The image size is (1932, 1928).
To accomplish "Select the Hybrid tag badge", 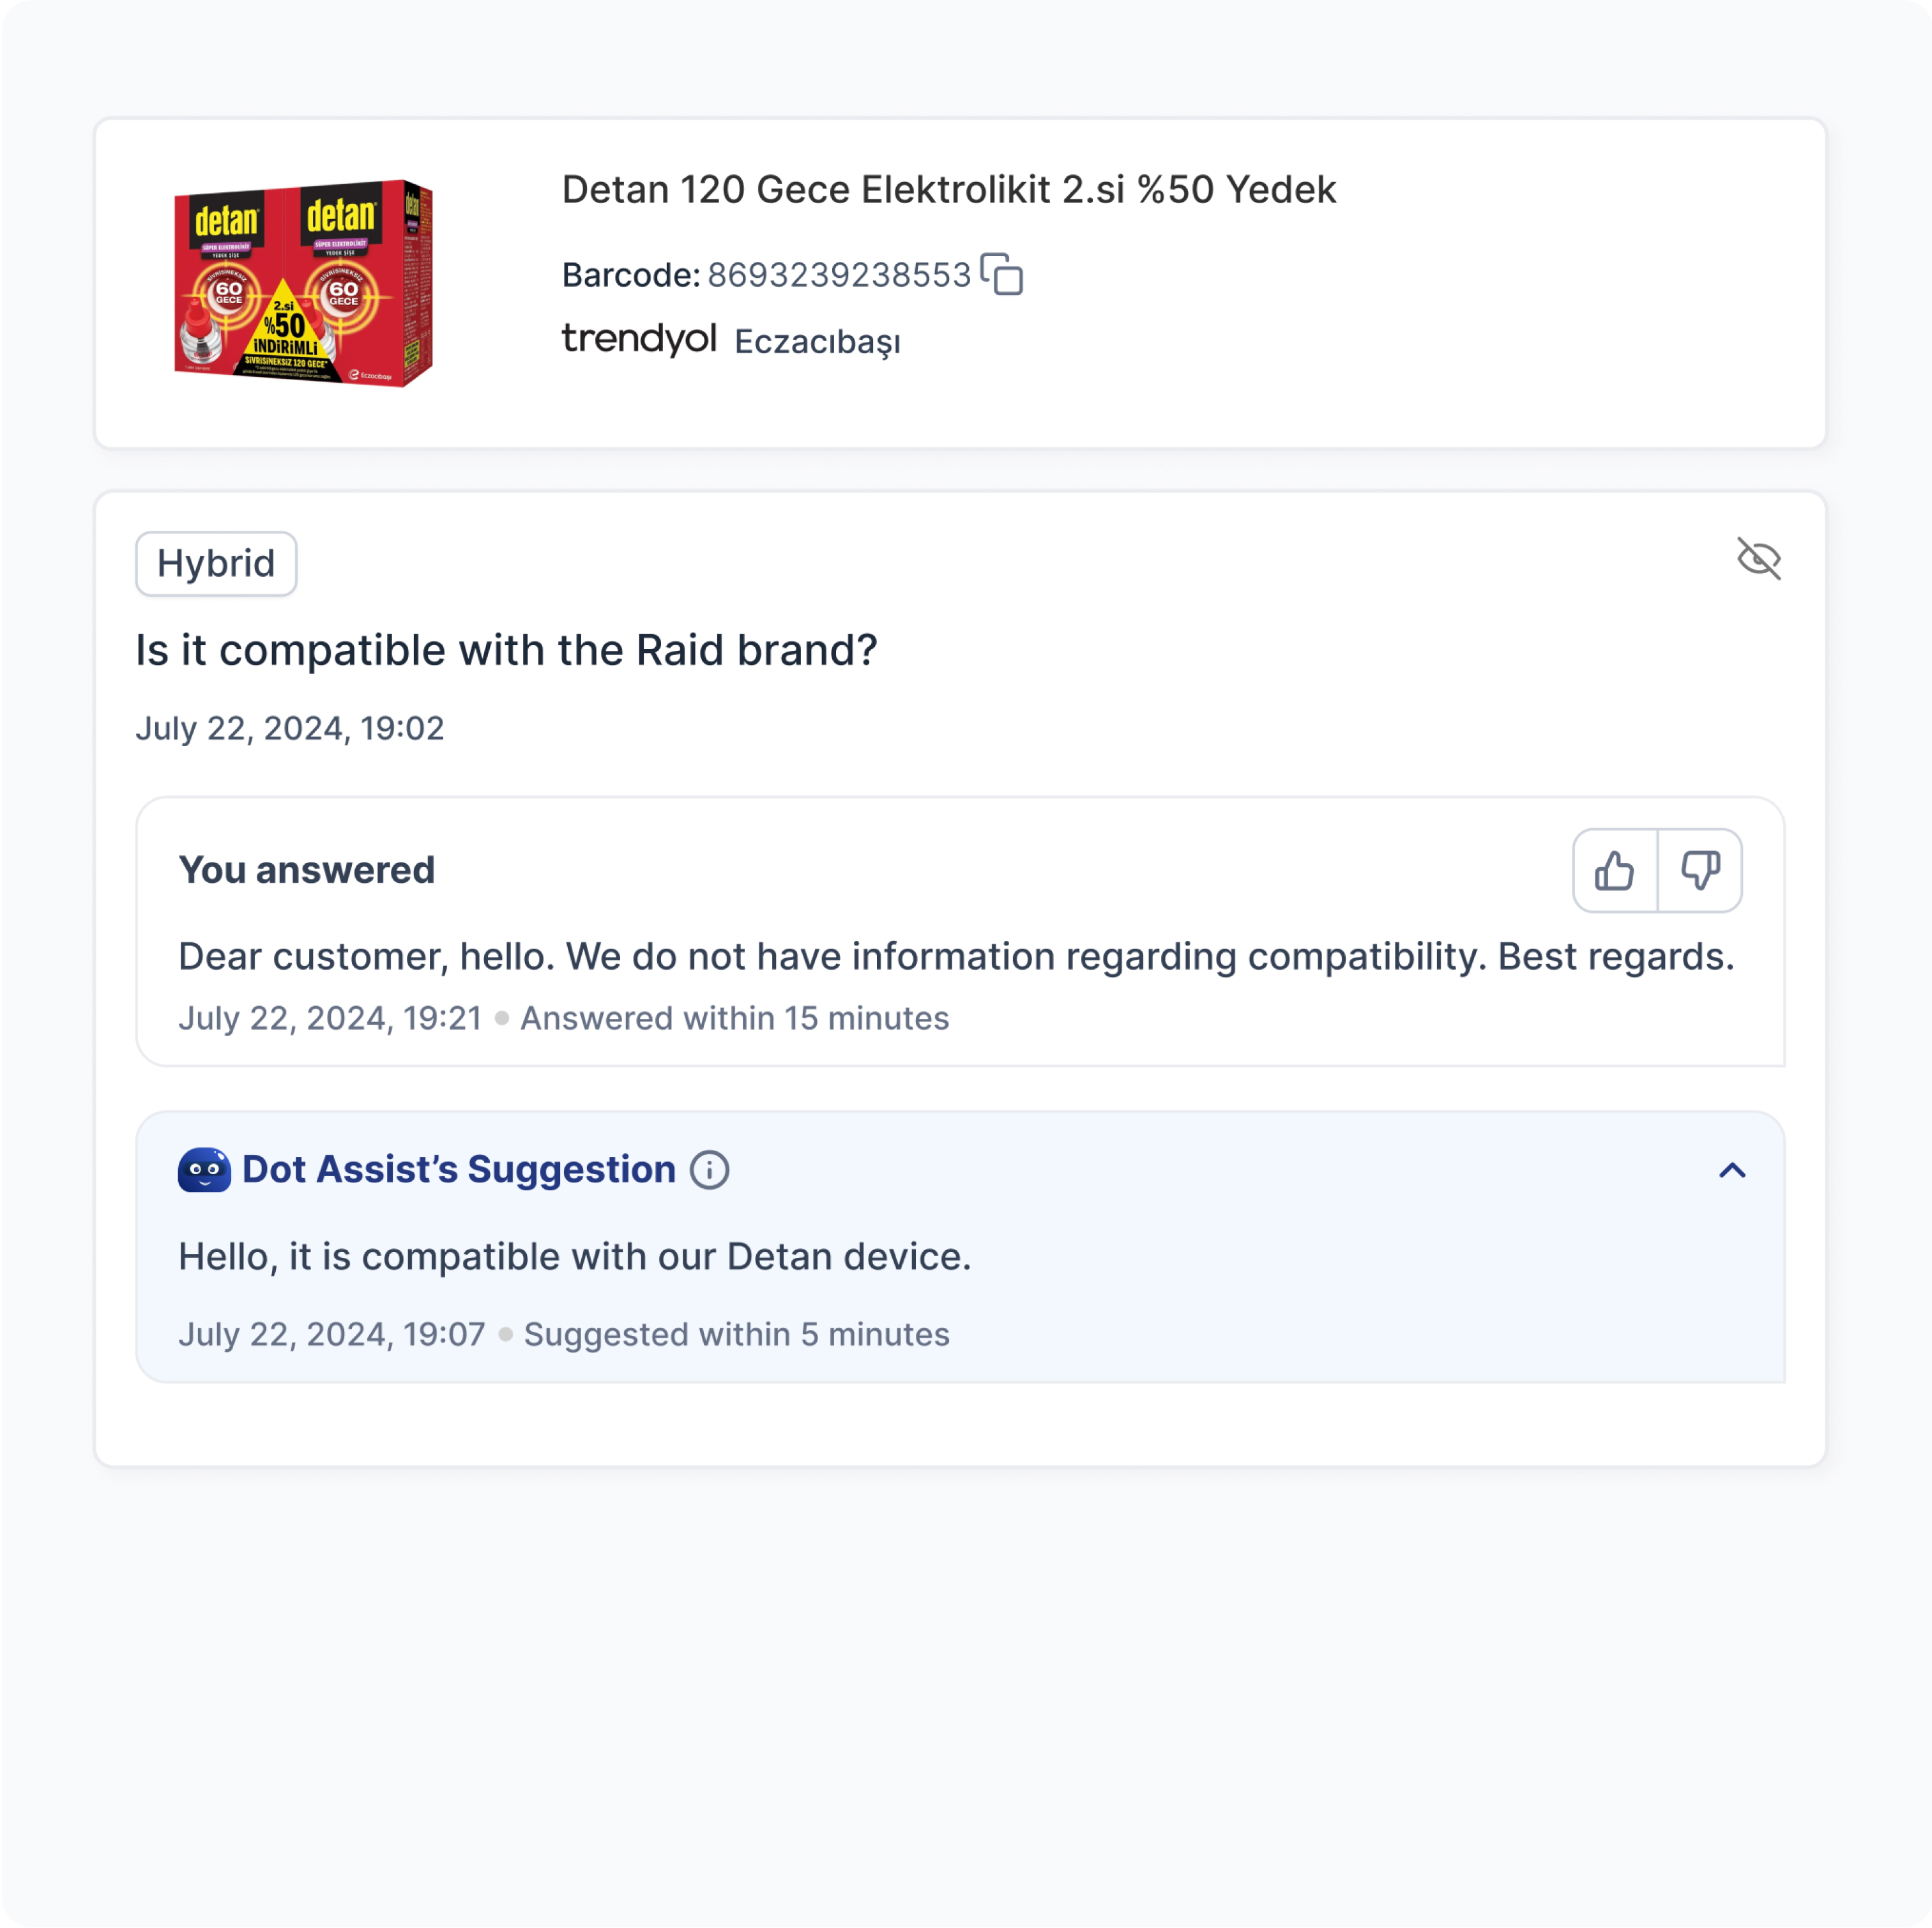I will click(216, 564).
